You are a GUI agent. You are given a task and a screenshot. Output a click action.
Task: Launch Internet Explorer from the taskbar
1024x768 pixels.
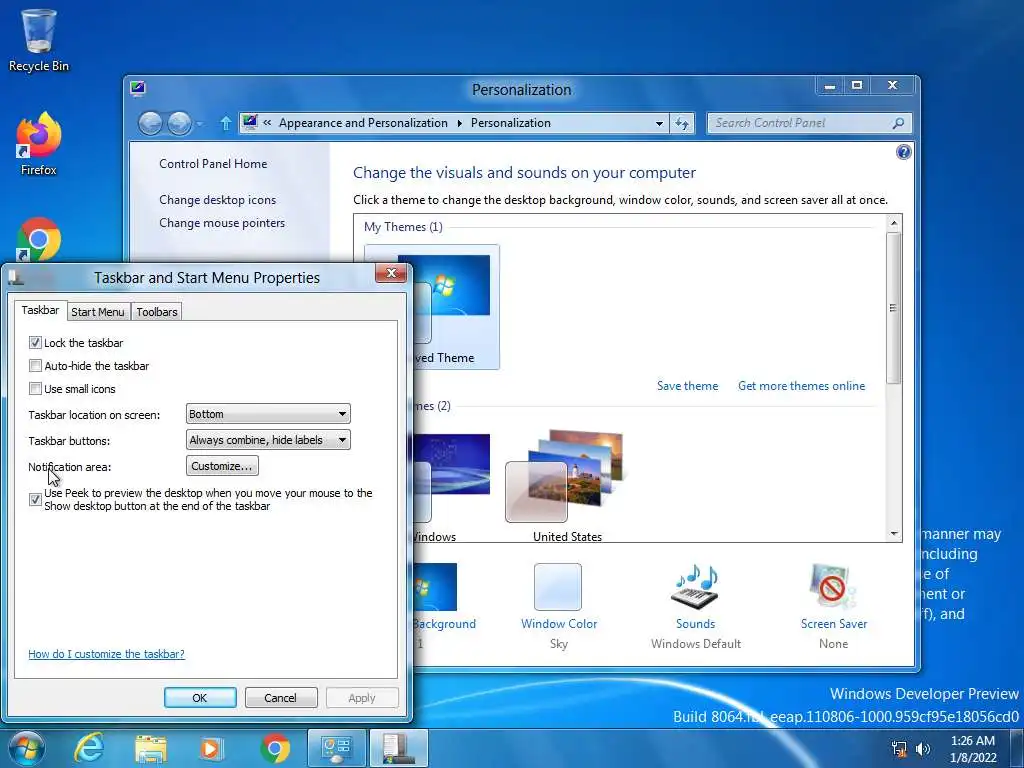pyautogui.click(x=89, y=748)
